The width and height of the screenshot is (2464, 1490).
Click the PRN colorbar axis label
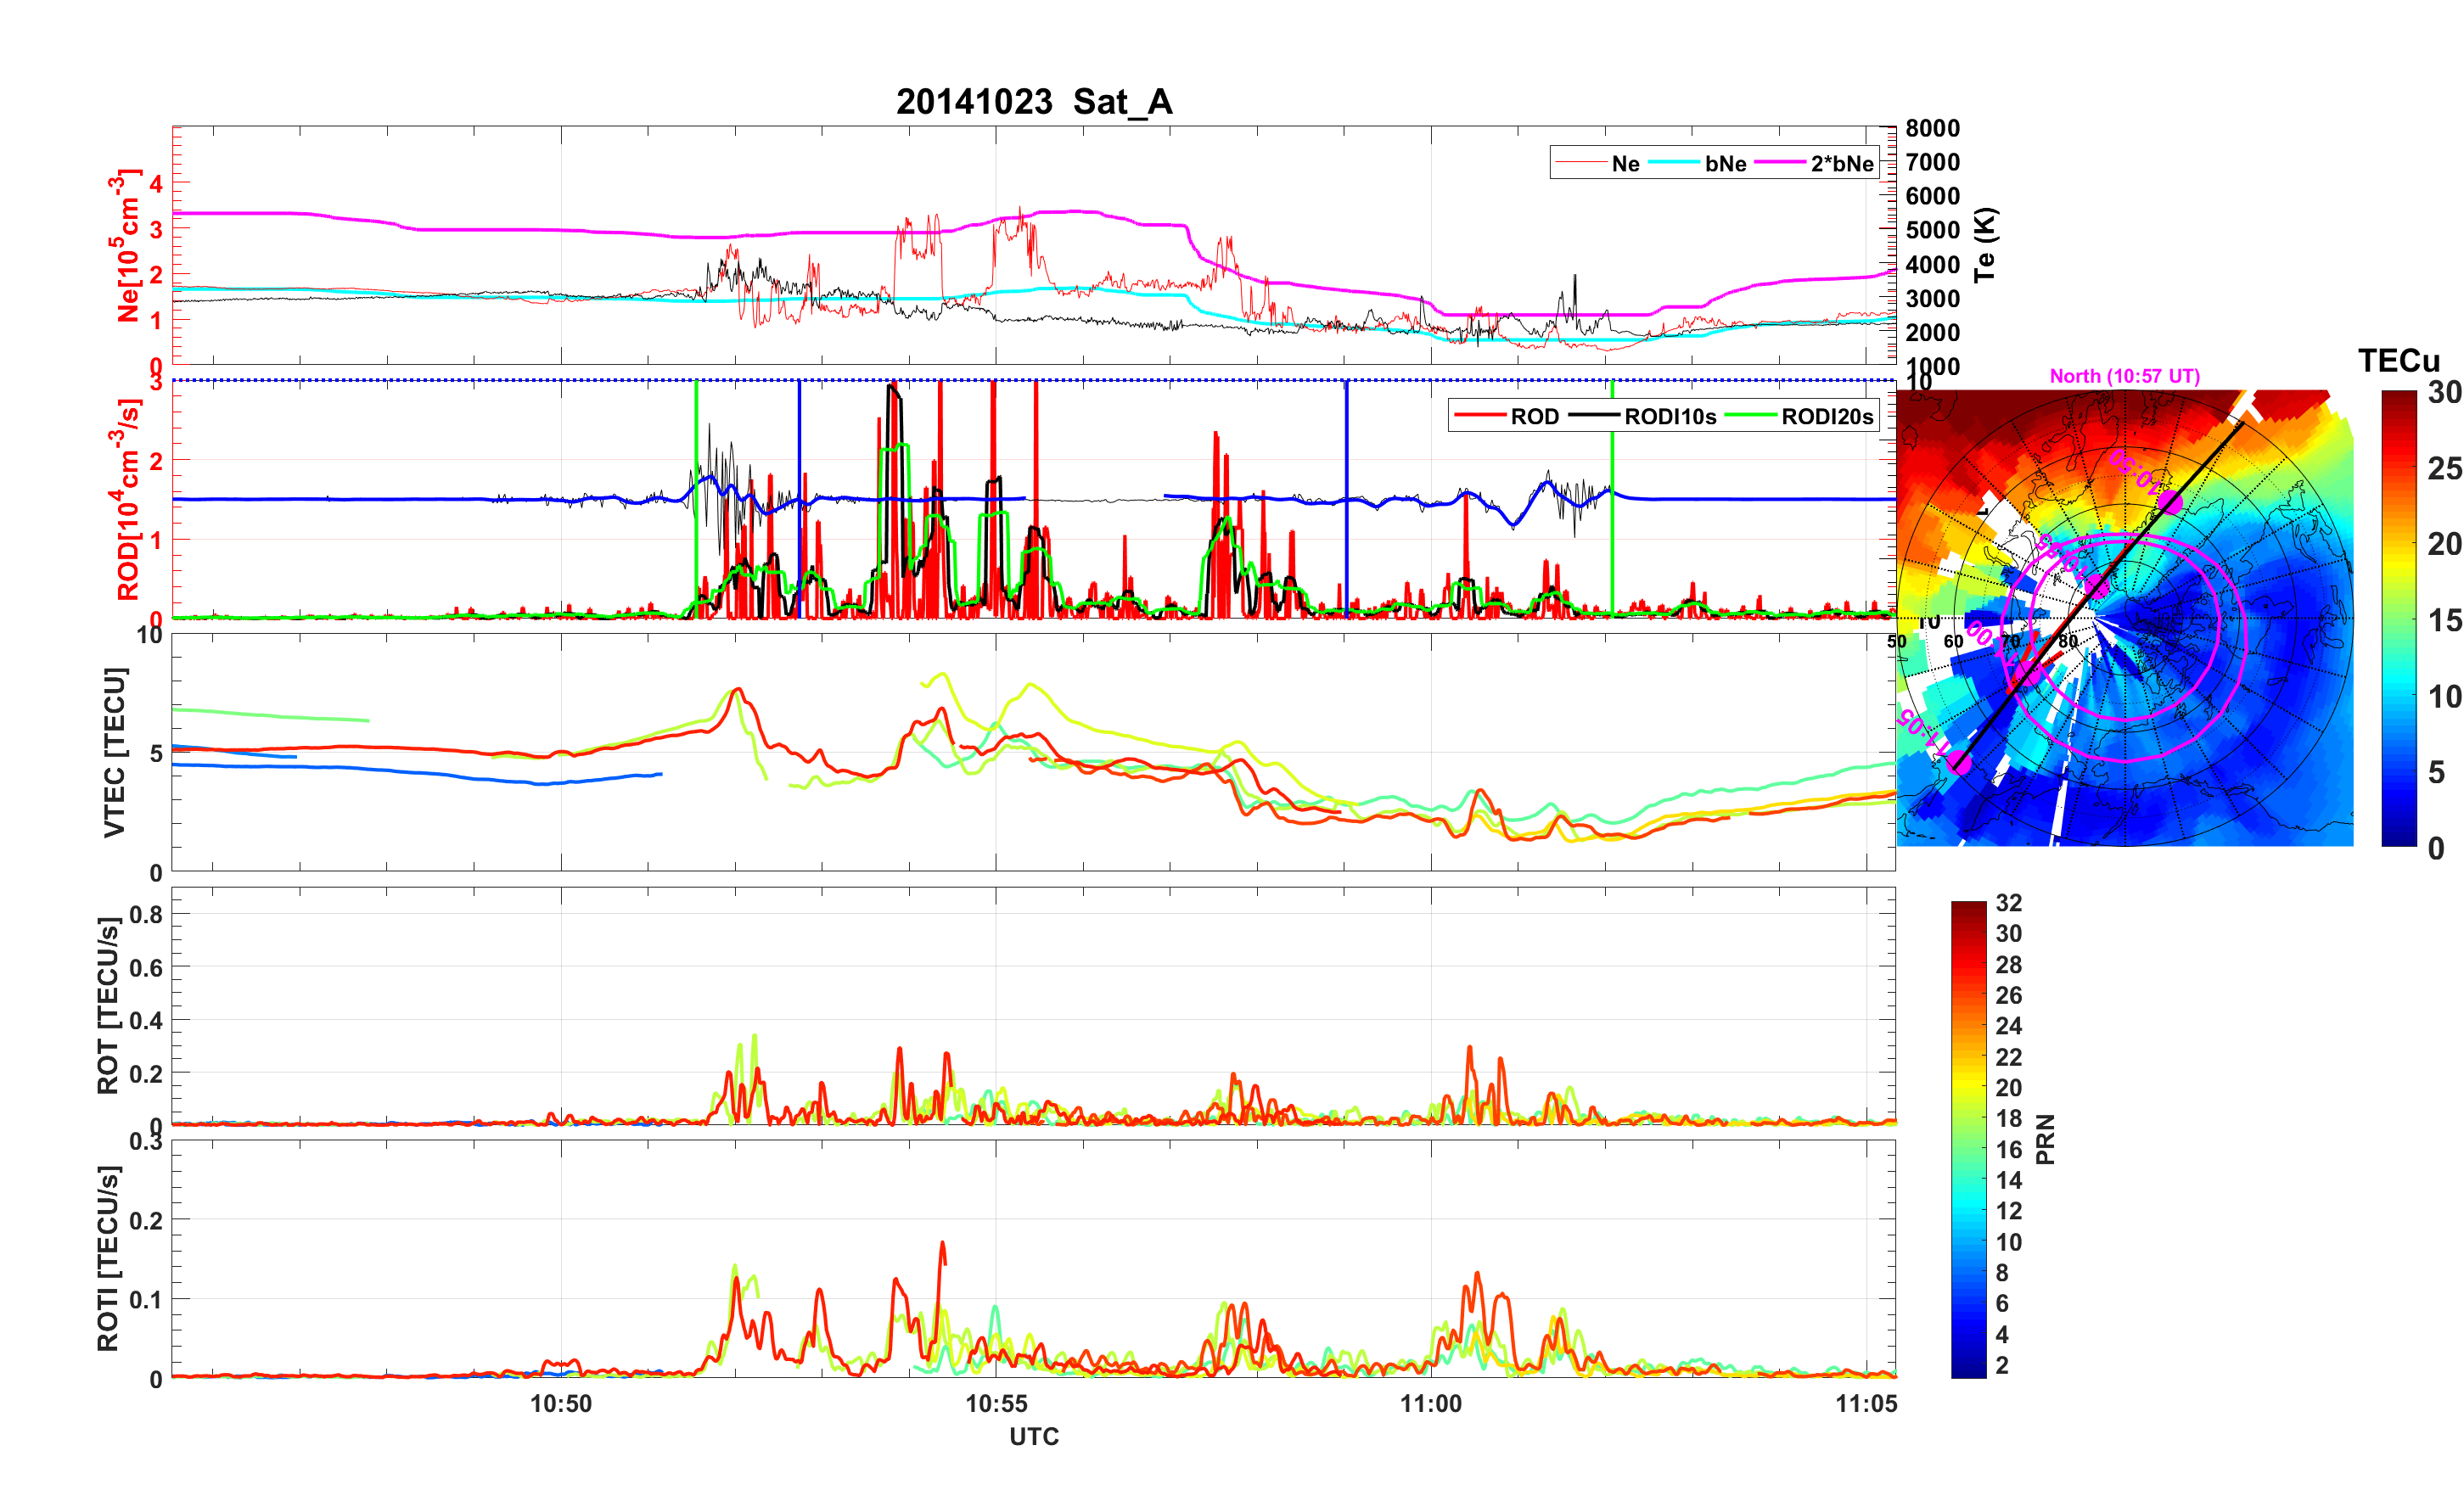click(x=2045, y=1139)
